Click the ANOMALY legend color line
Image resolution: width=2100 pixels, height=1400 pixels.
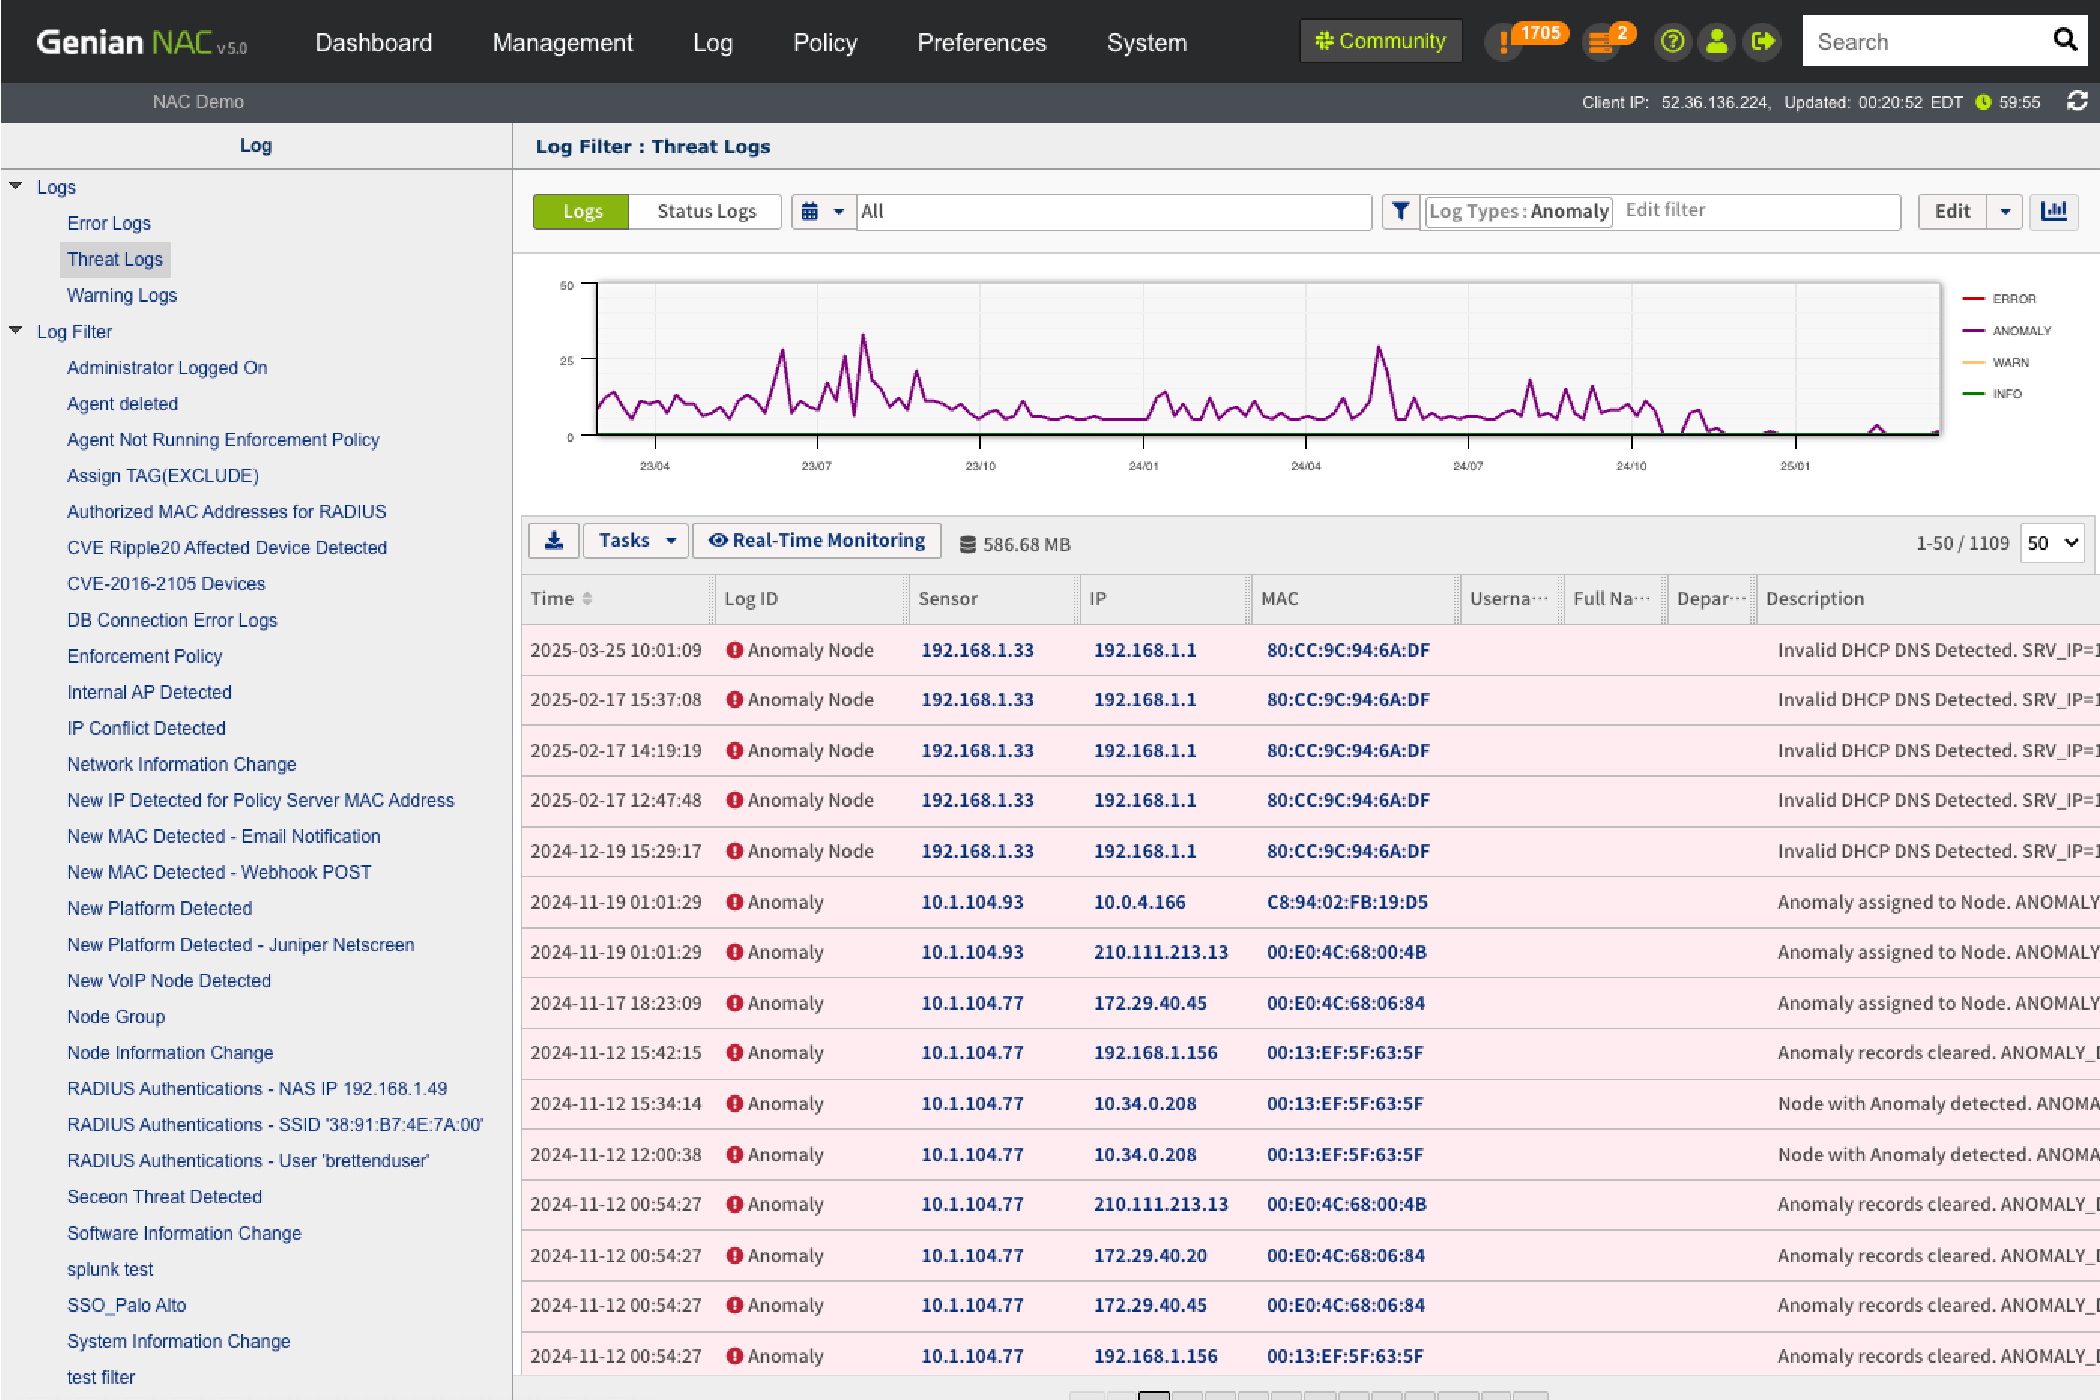pos(1973,331)
